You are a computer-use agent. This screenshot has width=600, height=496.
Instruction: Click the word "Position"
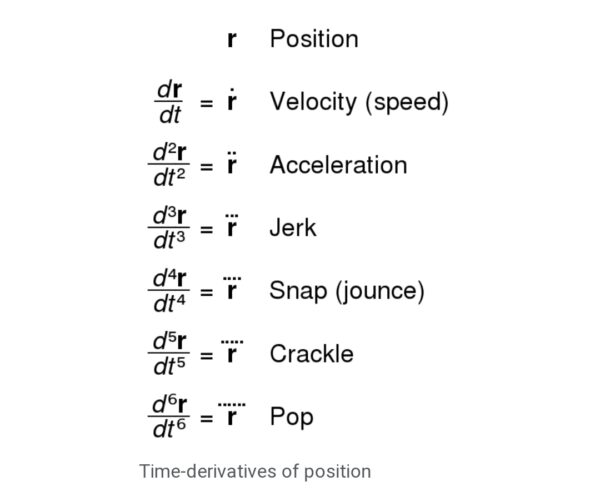313,40
